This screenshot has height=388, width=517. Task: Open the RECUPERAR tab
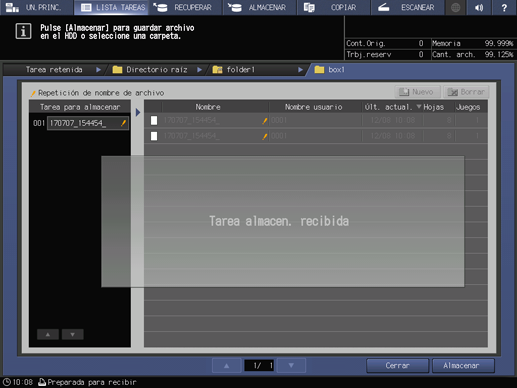point(186,7)
